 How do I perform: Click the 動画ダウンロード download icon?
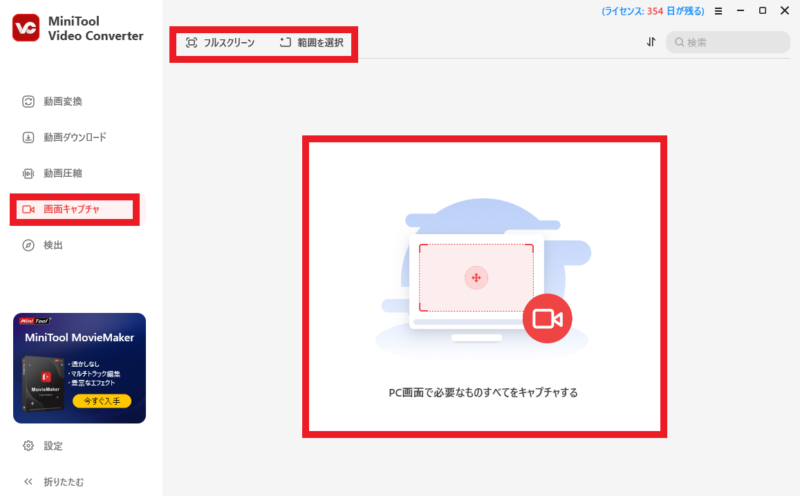pyautogui.click(x=28, y=137)
